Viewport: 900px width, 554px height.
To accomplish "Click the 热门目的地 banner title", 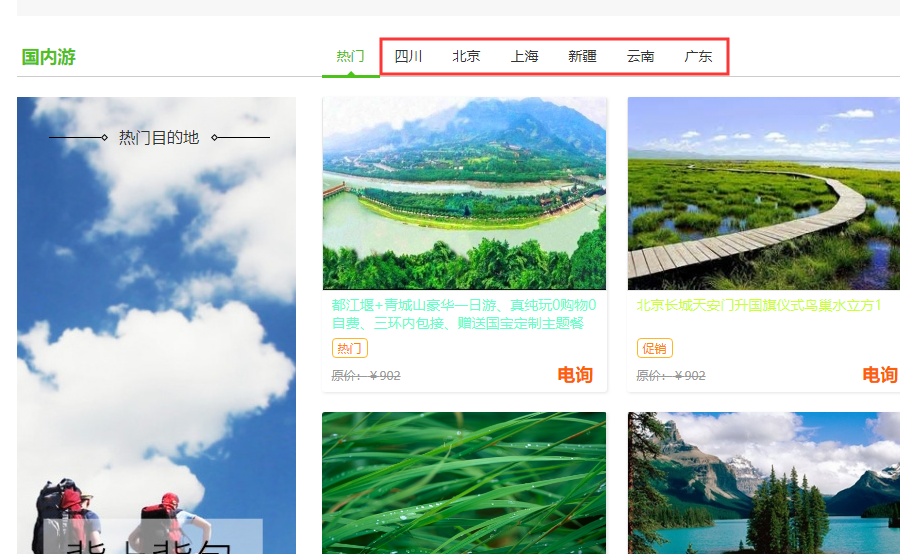I will tap(159, 137).
